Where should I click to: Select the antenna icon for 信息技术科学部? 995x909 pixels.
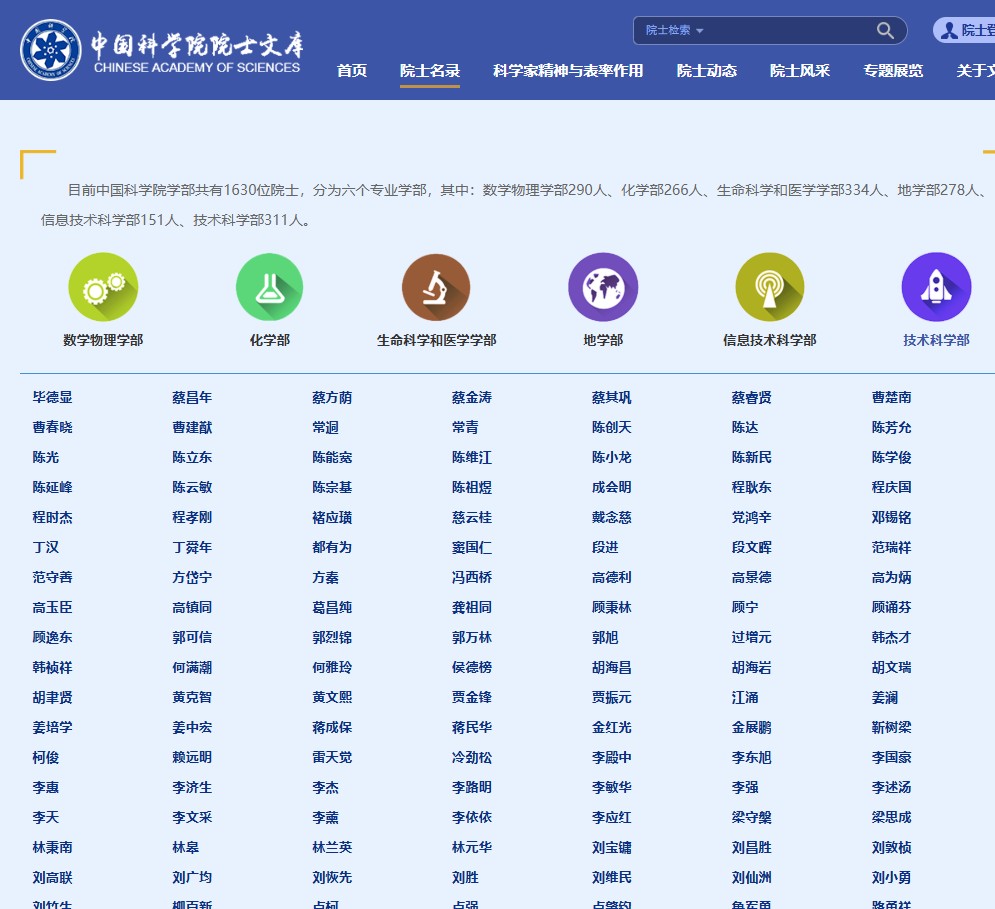click(x=770, y=286)
